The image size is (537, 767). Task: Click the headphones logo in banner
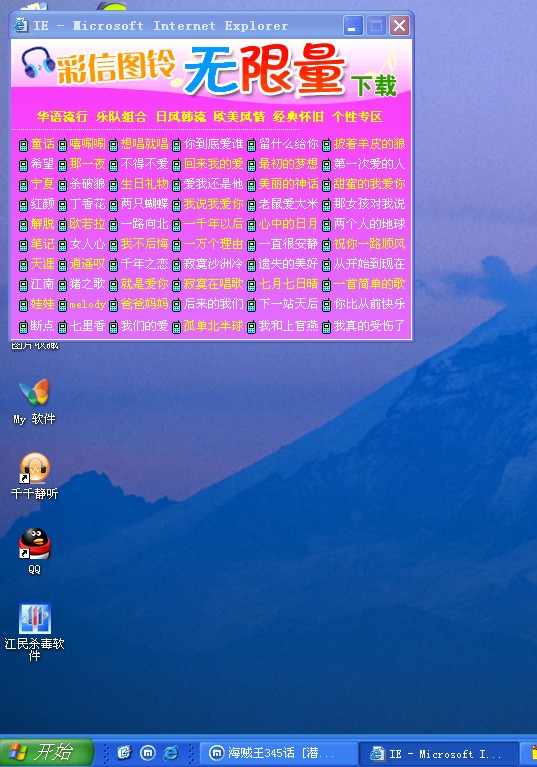[38, 62]
